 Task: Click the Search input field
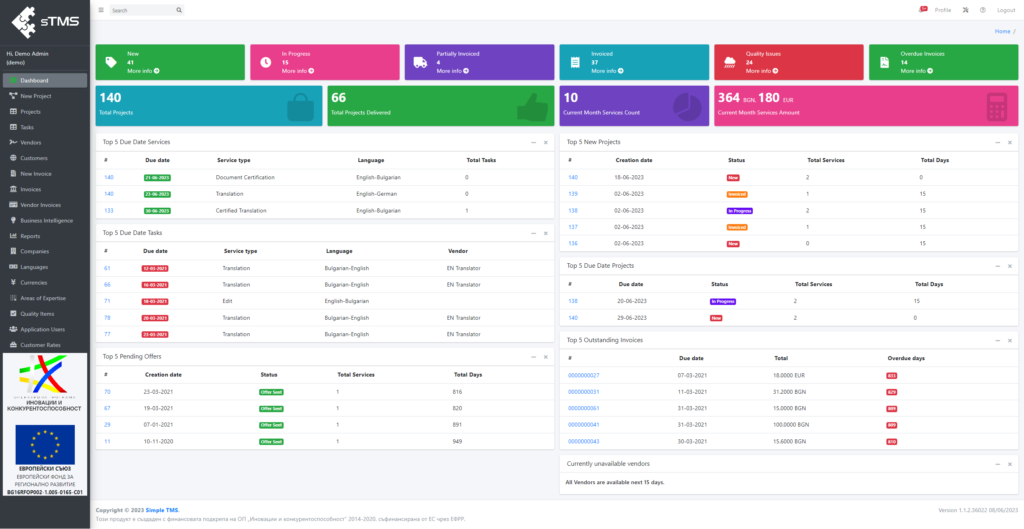coord(142,10)
